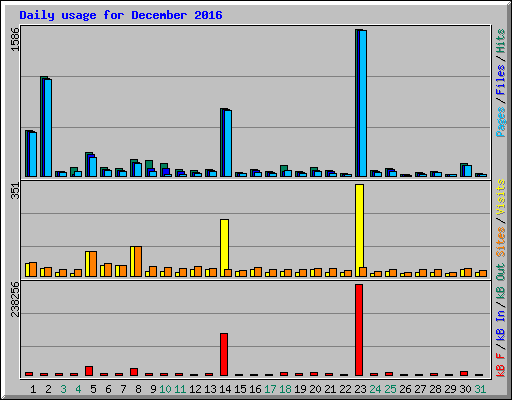Click the green day 3 label
The image size is (512, 400).
point(63,389)
